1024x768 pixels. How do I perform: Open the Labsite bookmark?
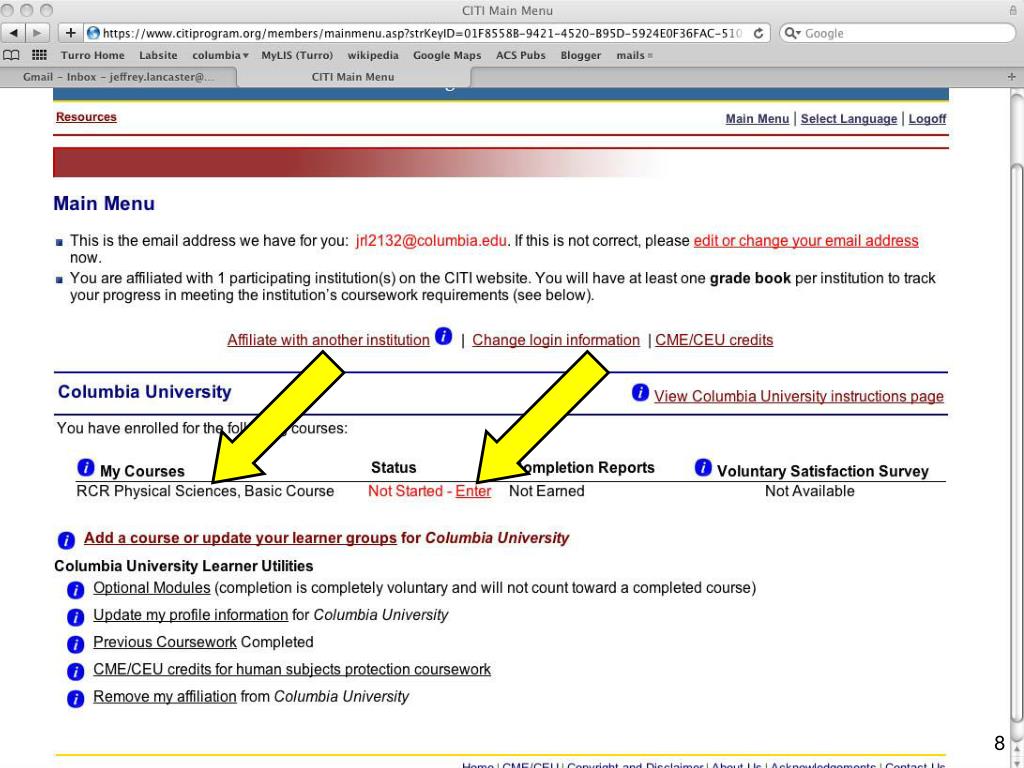158,56
